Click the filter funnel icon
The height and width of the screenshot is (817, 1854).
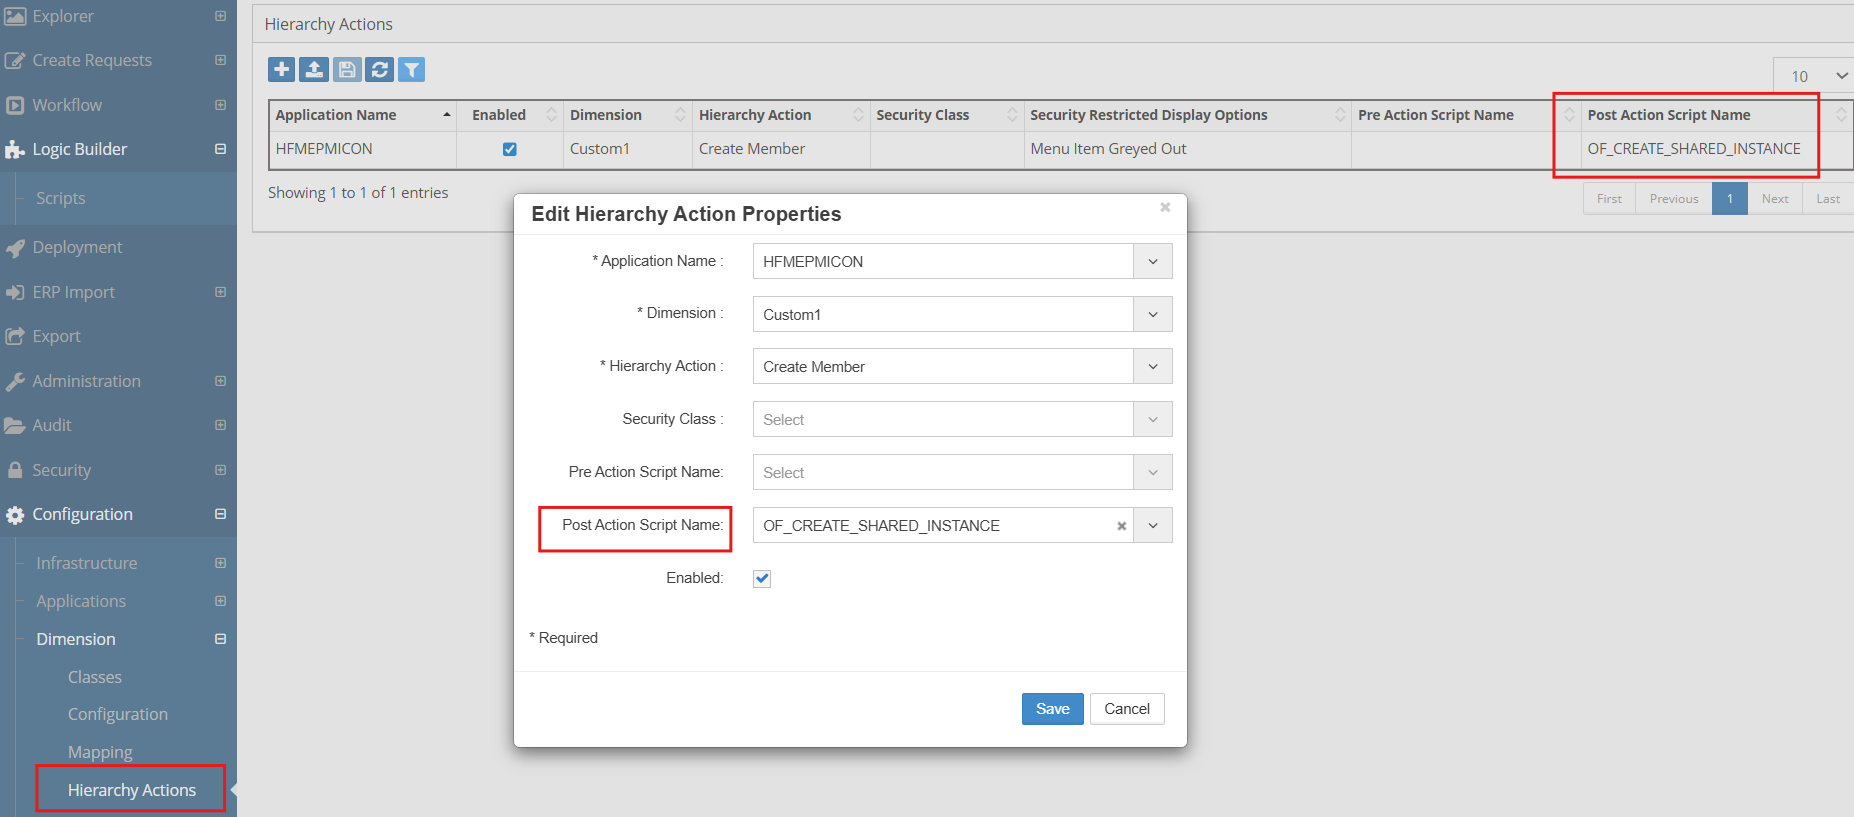tap(411, 69)
